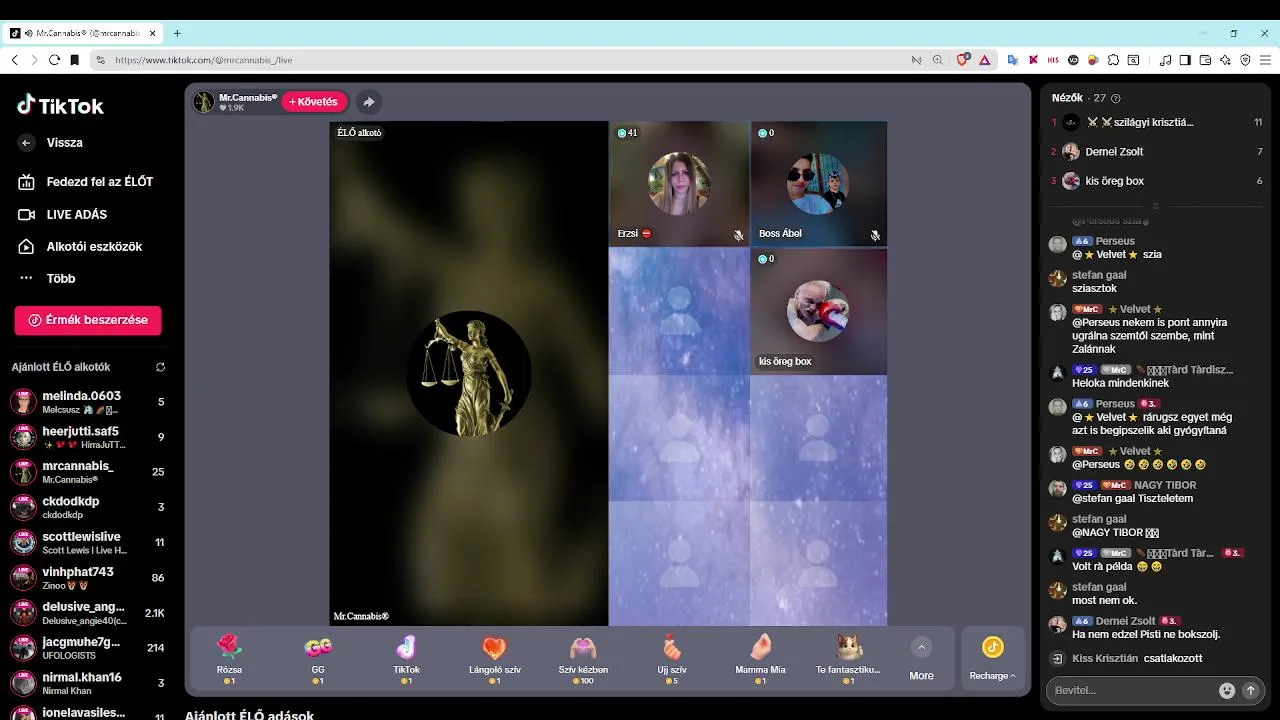
Task: Open the browser hamburger menu
Action: click(1265, 60)
